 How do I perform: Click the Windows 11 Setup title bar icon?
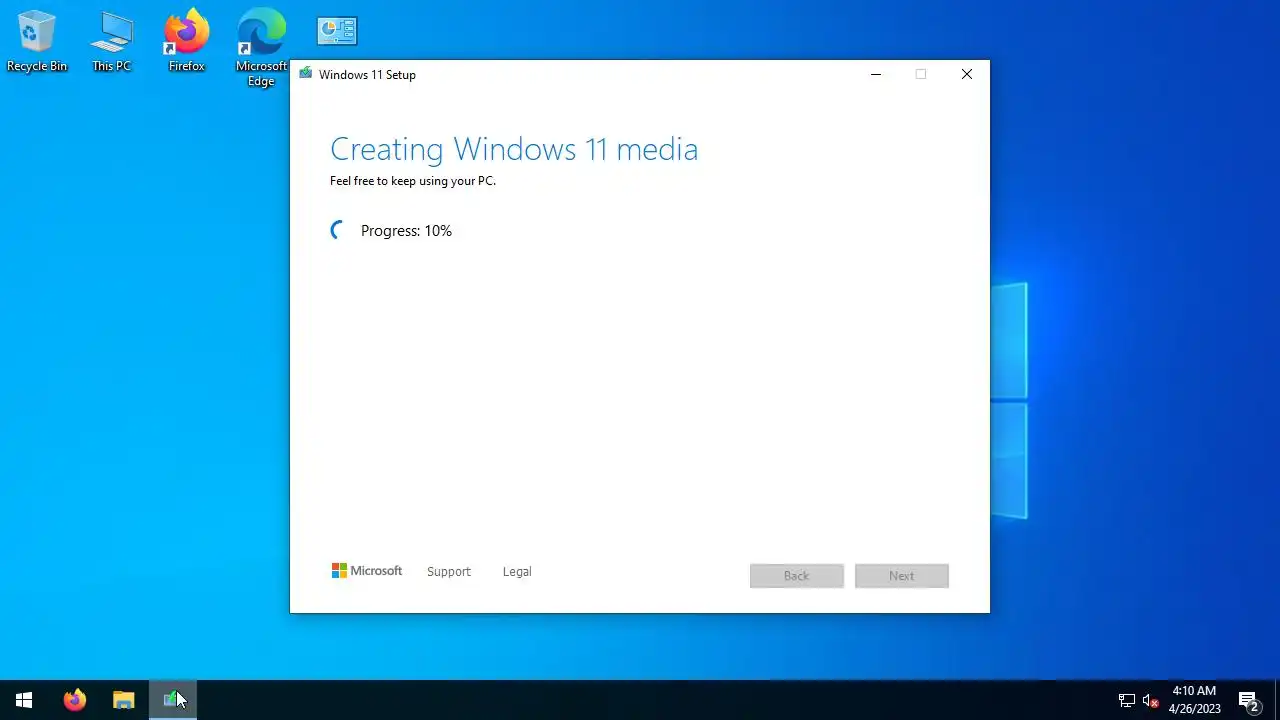coord(305,74)
